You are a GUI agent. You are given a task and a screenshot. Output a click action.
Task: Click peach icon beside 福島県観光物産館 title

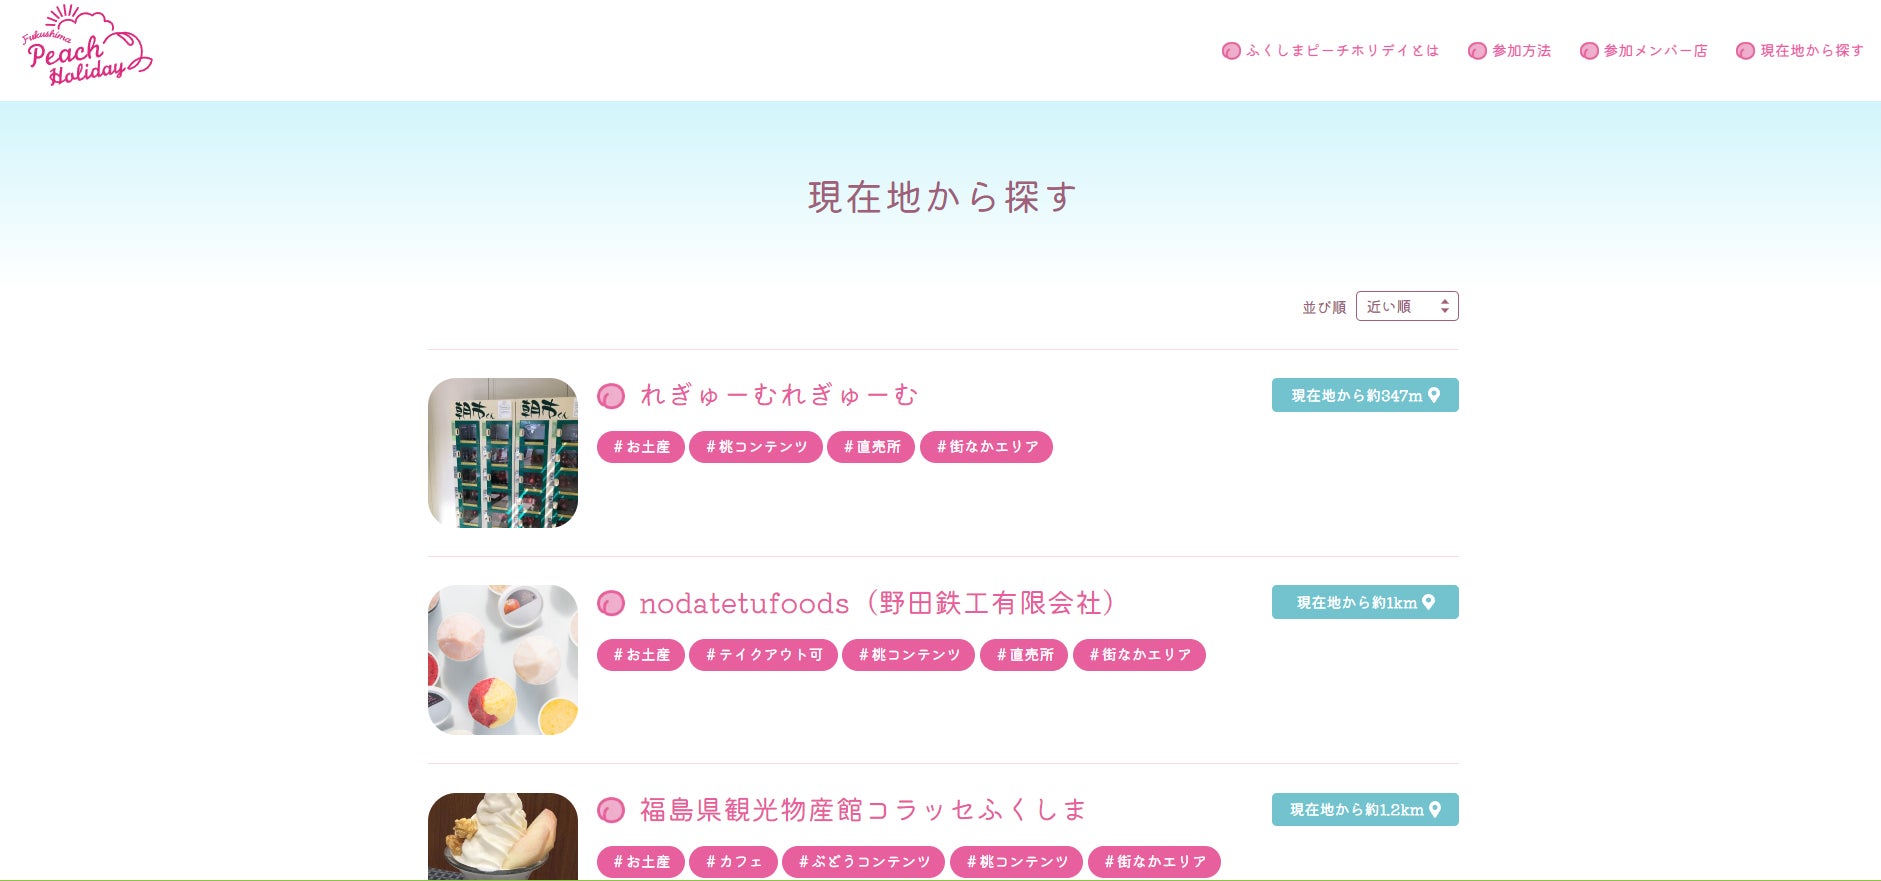click(611, 810)
